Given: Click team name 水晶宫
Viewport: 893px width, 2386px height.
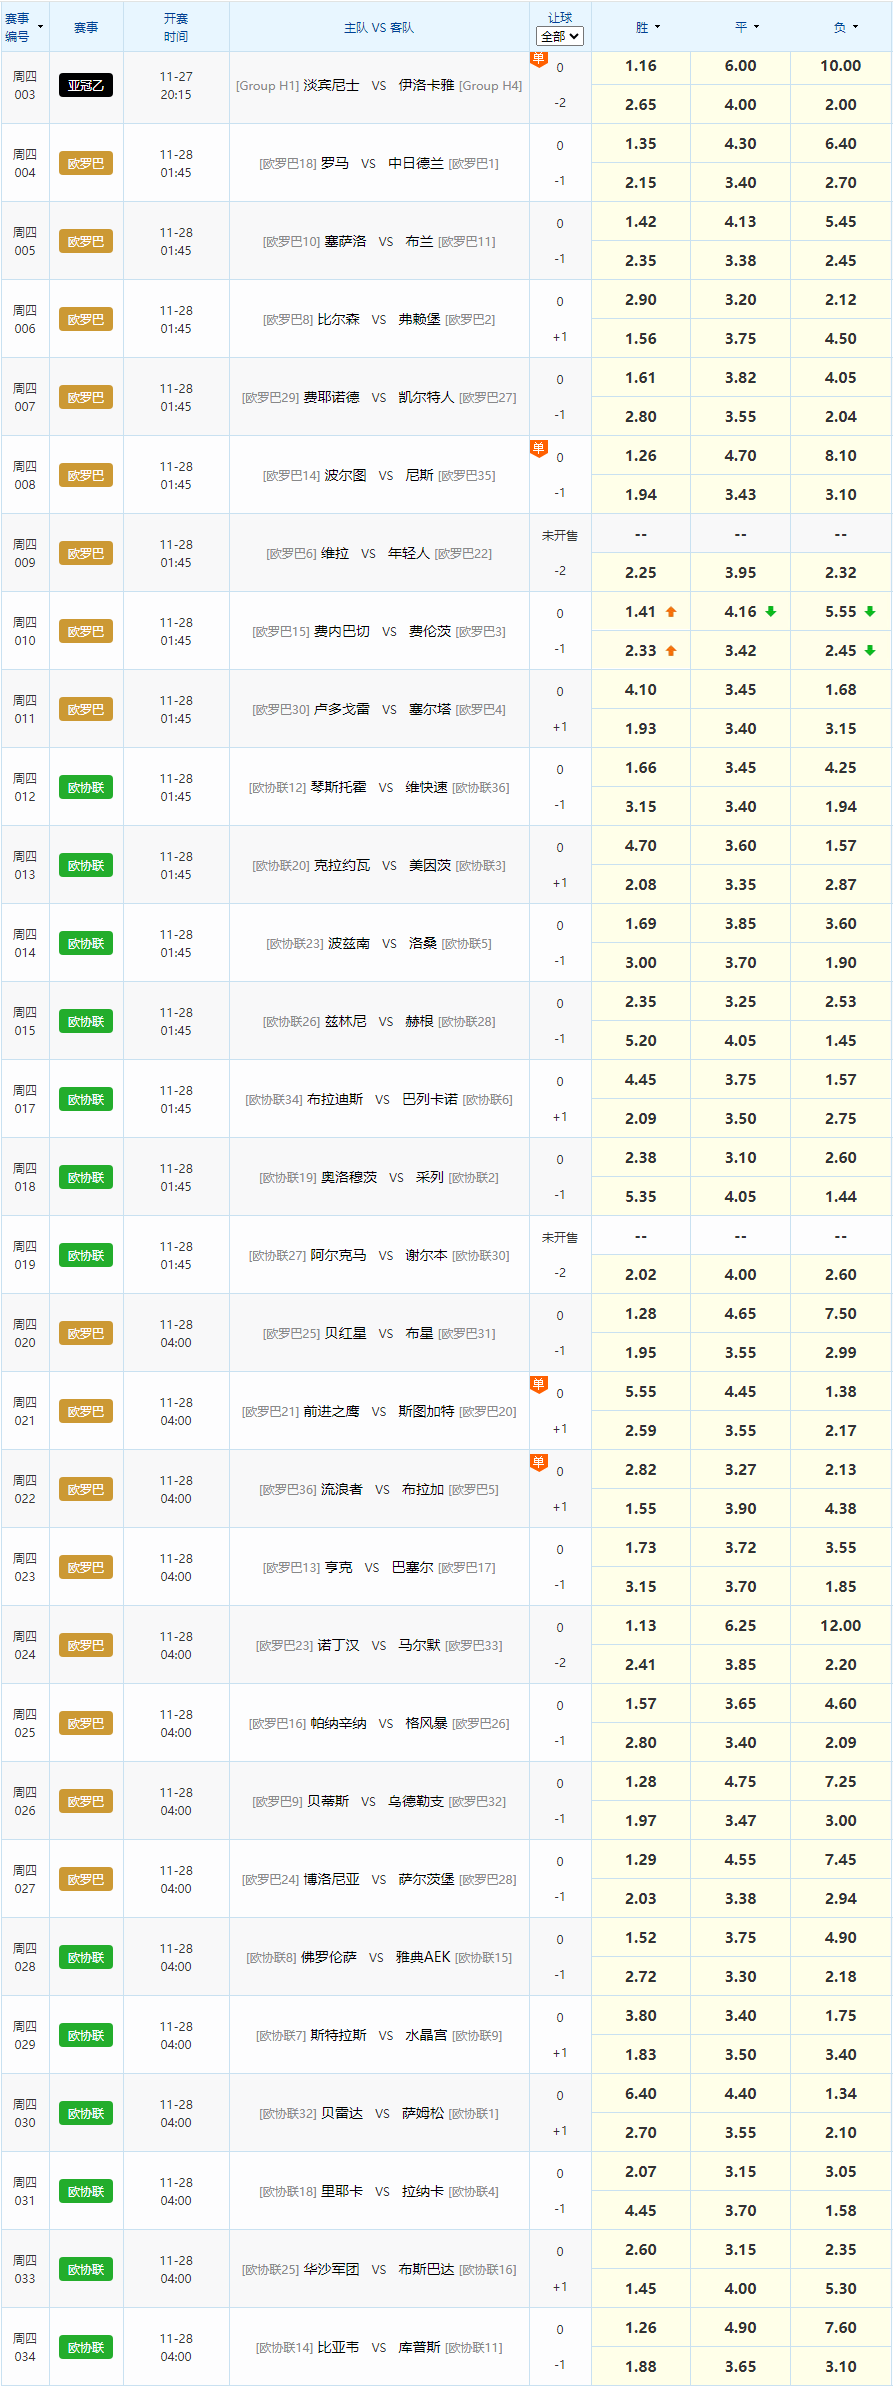Looking at the screenshot, I should point(426,2035).
